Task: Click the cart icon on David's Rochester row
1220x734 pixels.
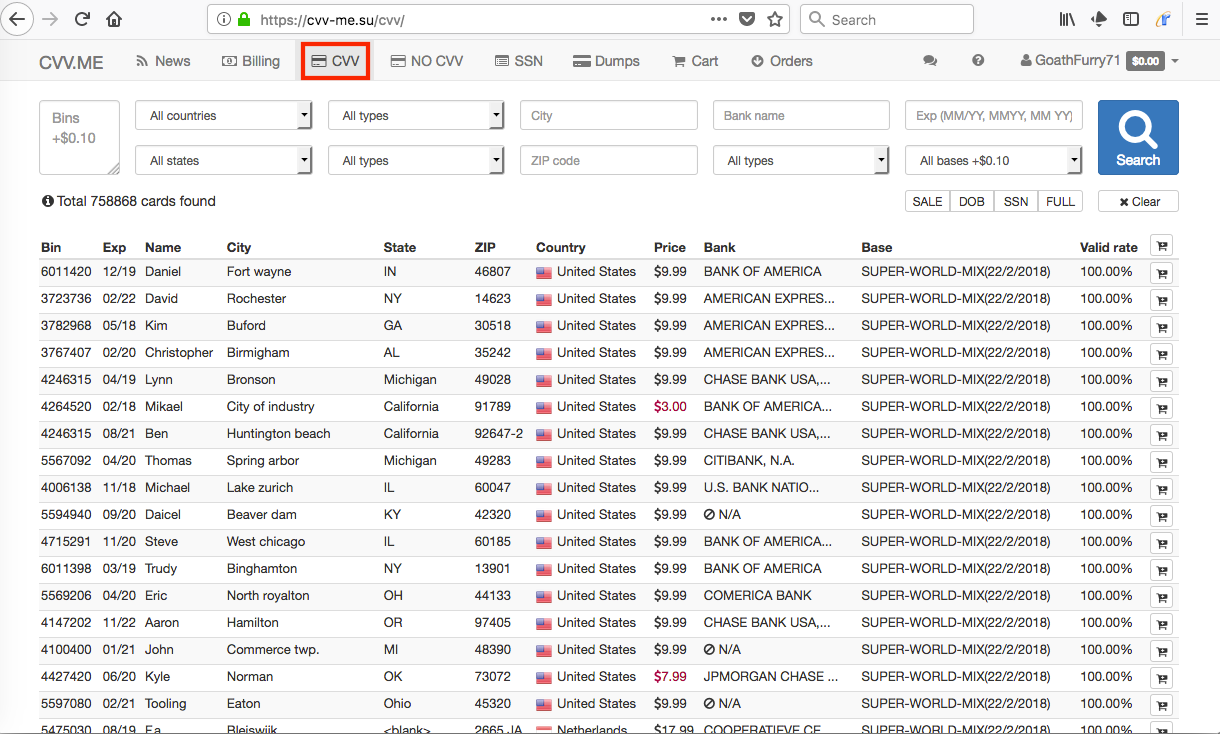Action: [1162, 300]
